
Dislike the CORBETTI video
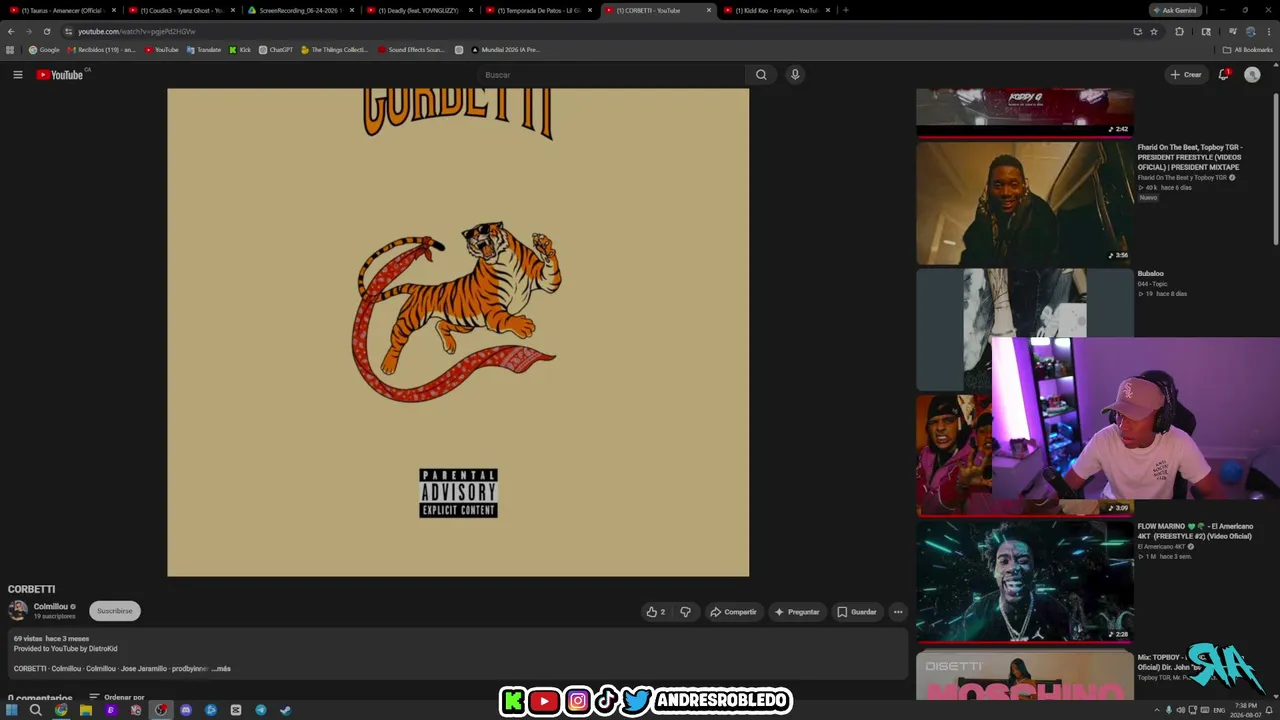pos(685,612)
